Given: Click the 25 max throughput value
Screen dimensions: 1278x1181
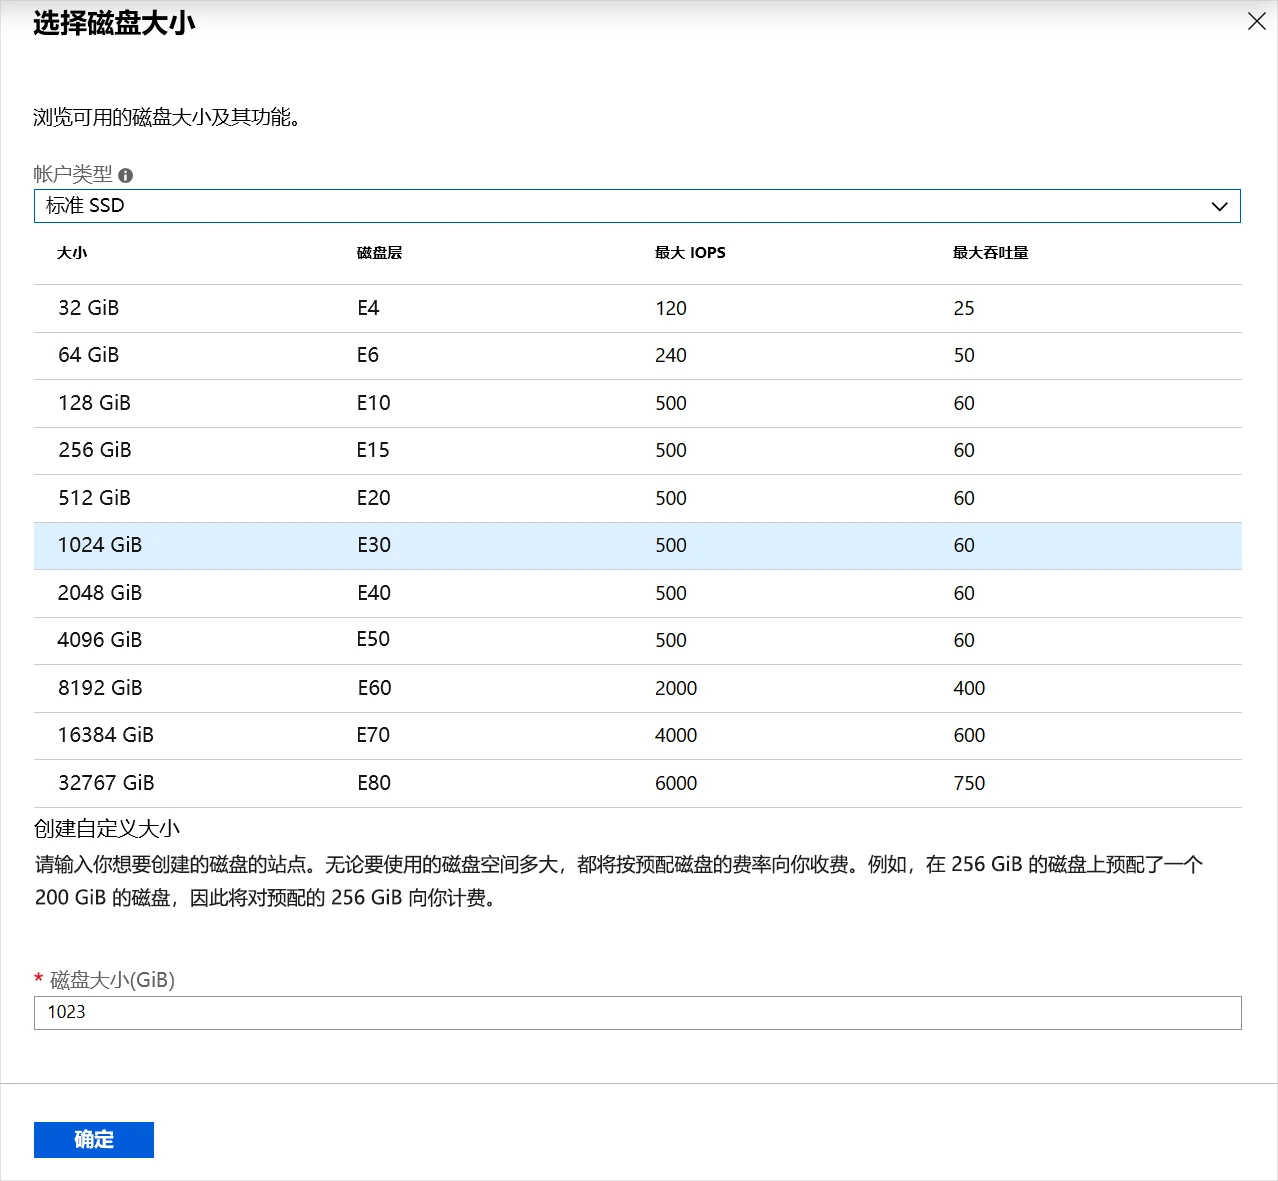Looking at the screenshot, I should coord(964,308).
